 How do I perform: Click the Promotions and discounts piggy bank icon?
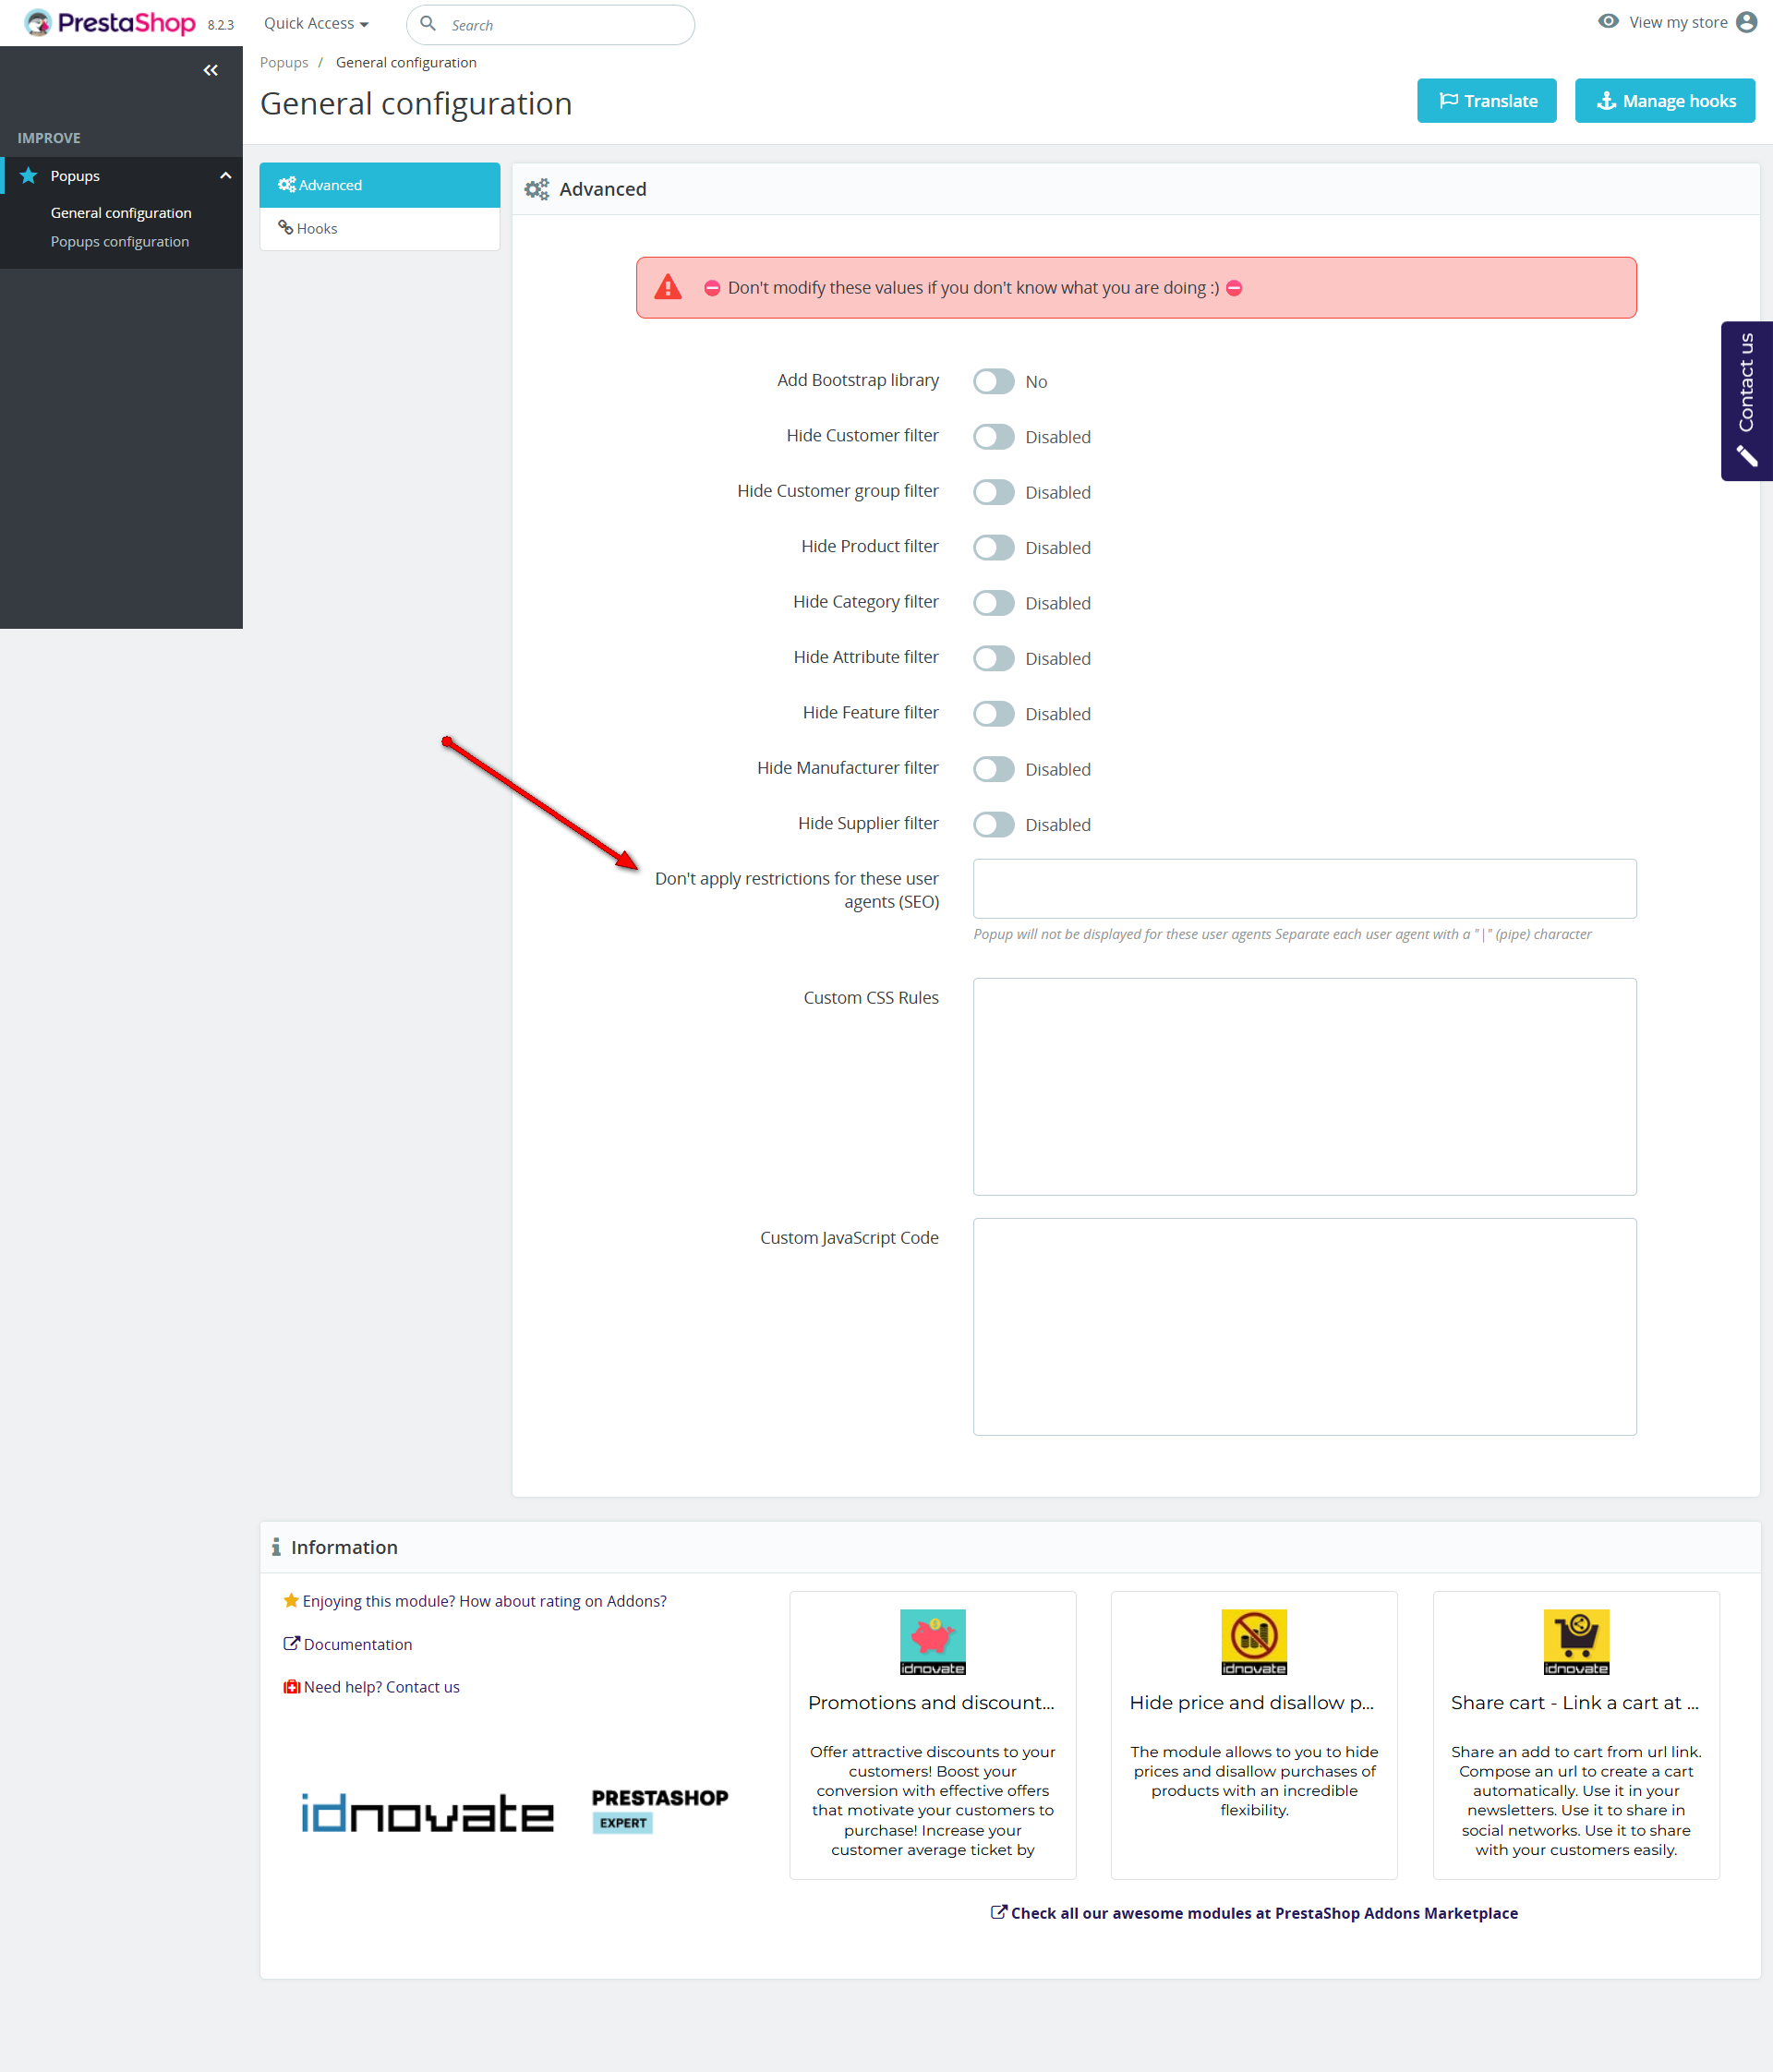(x=932, y=1641)
